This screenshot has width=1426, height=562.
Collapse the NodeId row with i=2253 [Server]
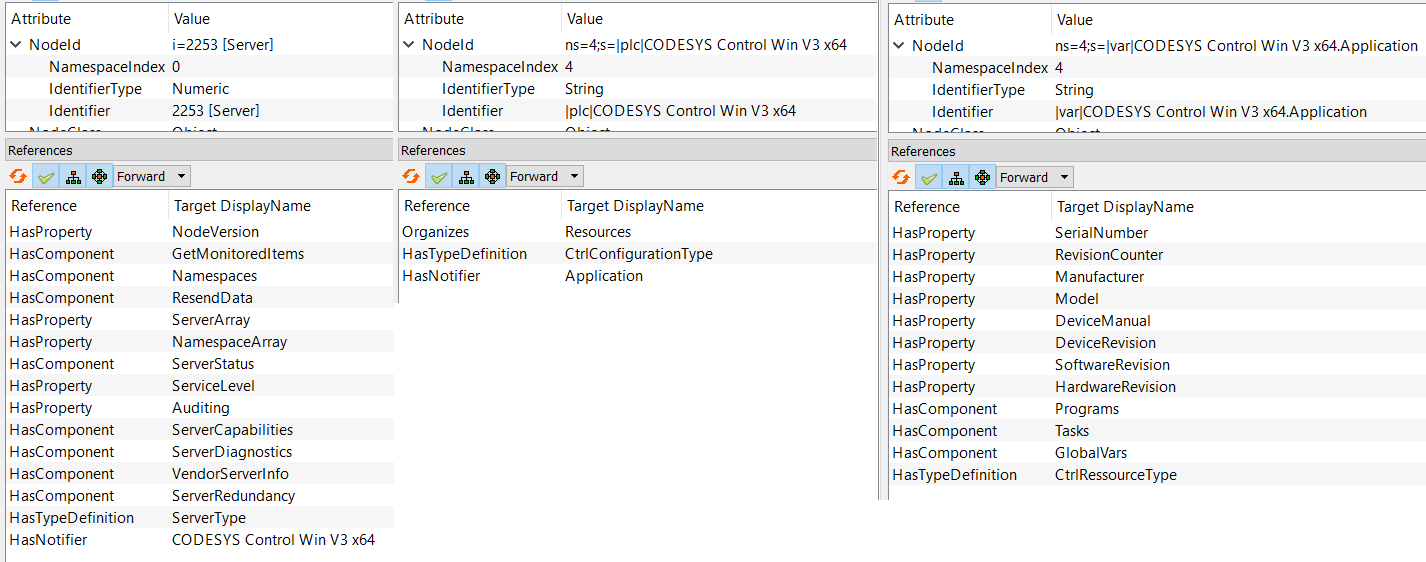(16, 45)
